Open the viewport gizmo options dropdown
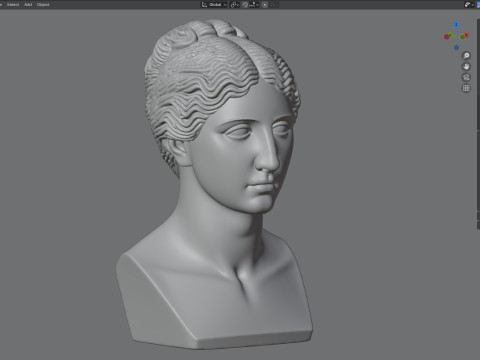Screen dimensions: 480x360 click(x=469, y=5)
